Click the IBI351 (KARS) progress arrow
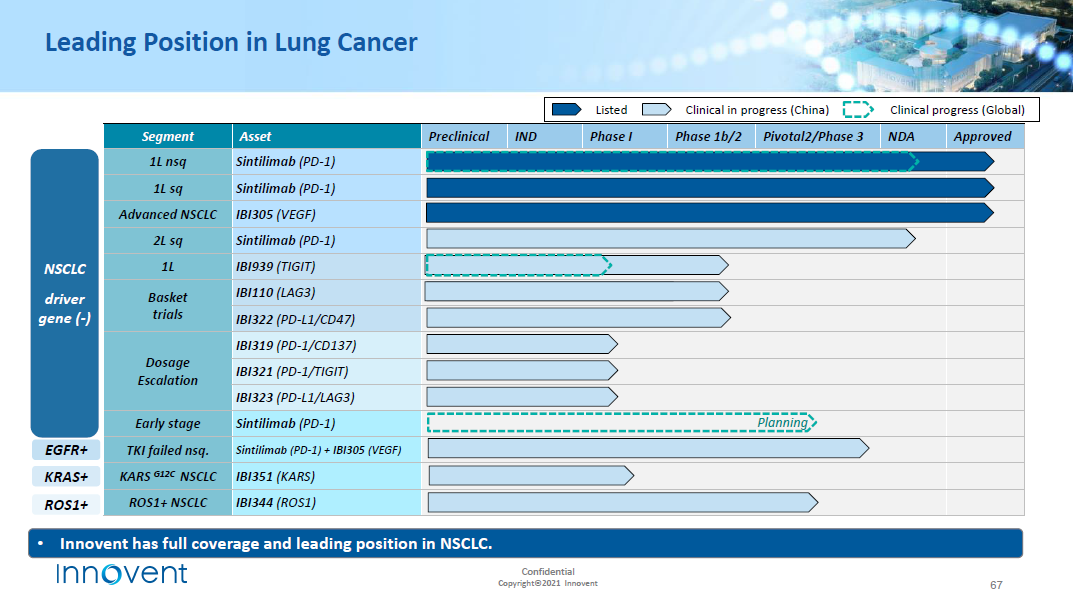Screen dimensions: 1073x603 click(531, 475)
